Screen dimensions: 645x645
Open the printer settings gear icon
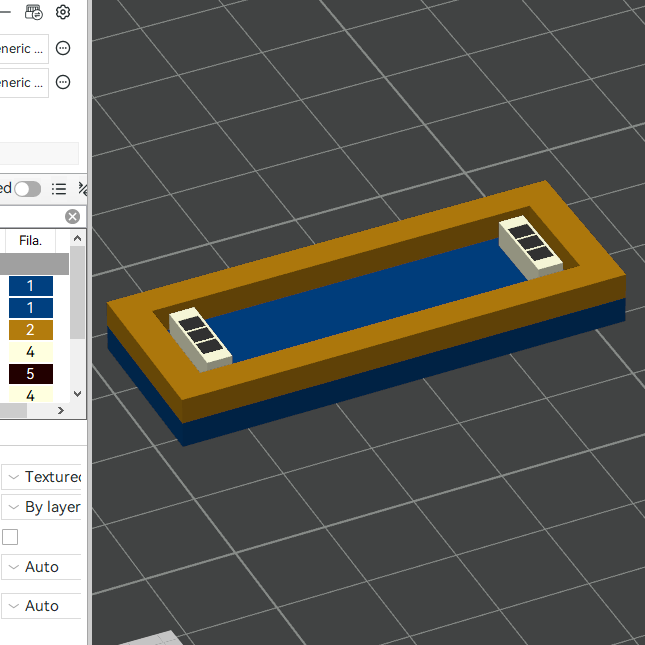coord(63,12)
